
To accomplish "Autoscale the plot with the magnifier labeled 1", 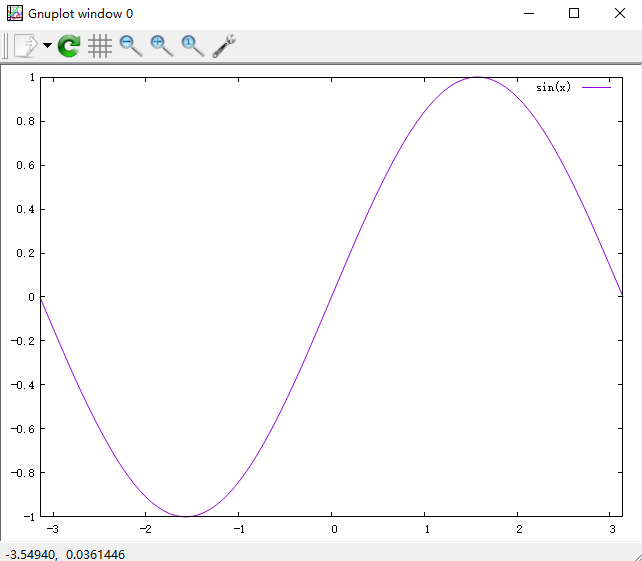I will pyautogui.click(x=192, y=45).
